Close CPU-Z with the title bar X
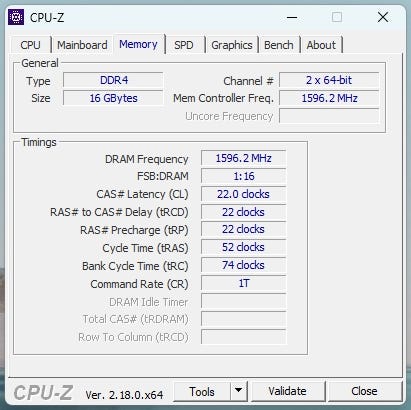The image size is (411, 410). click(x=383, y=17)
